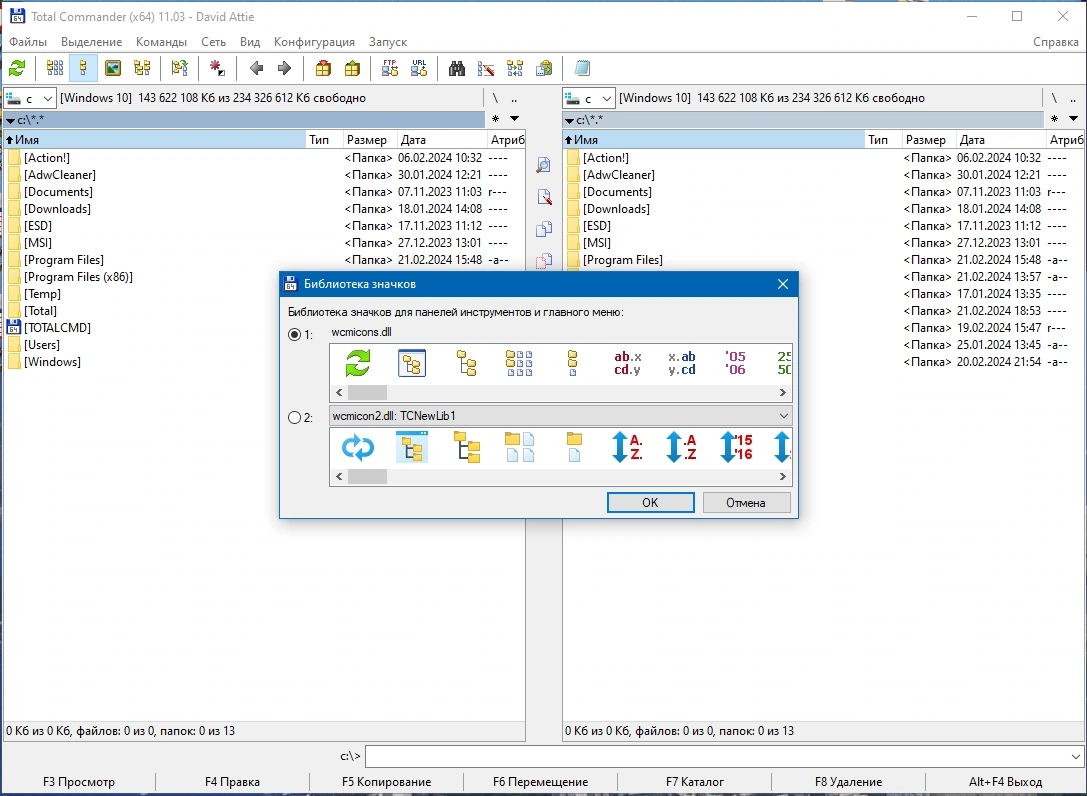Click the binoculars search icon in toolbar
The width and height of the screenshot is (1087, 796).
point(457,68)
